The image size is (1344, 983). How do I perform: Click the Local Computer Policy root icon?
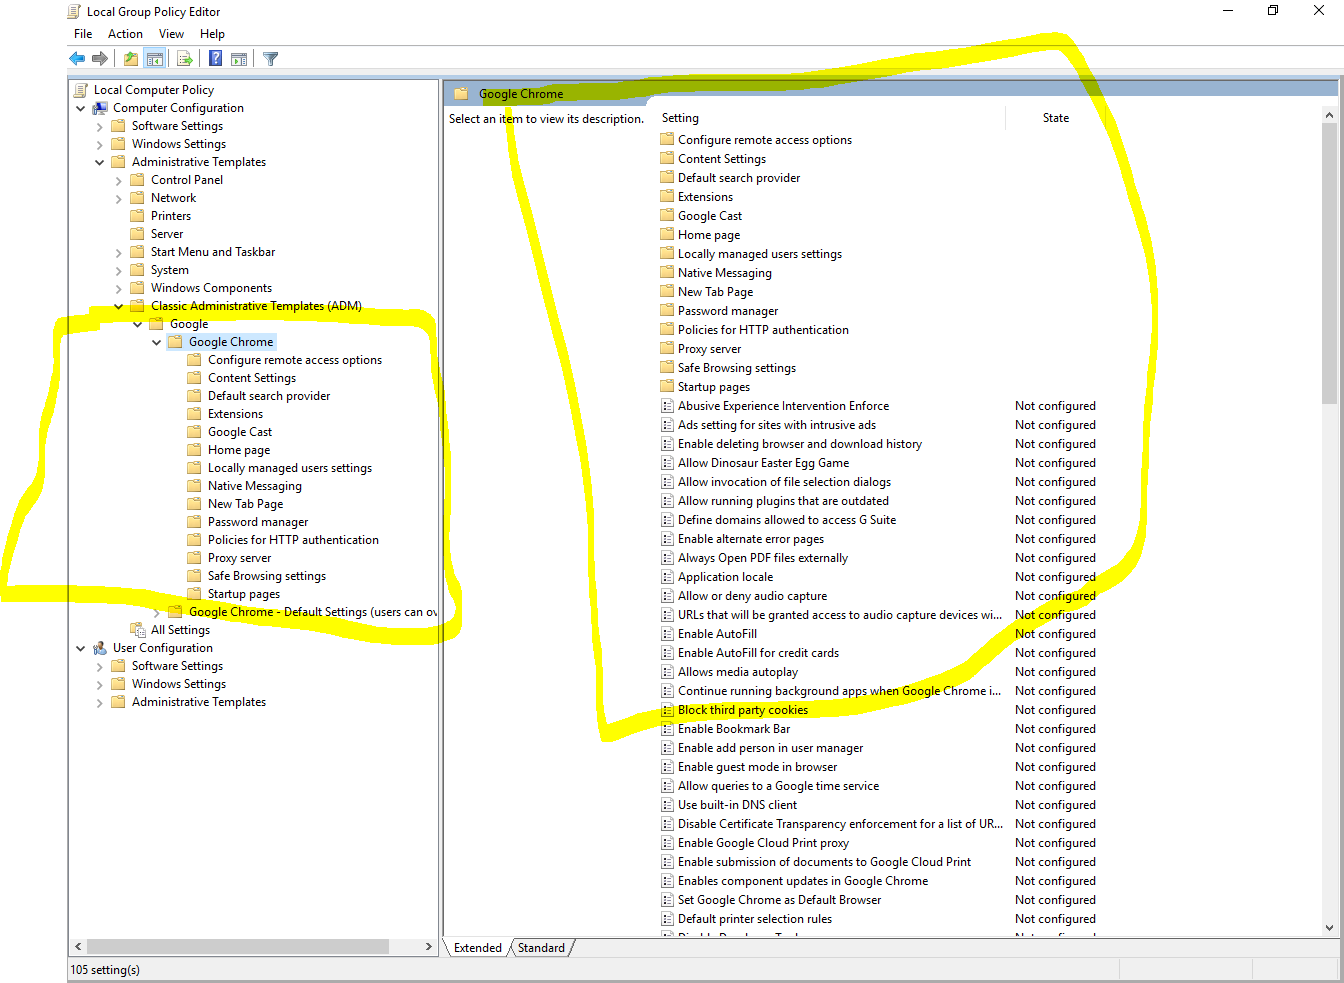[81, 90]
